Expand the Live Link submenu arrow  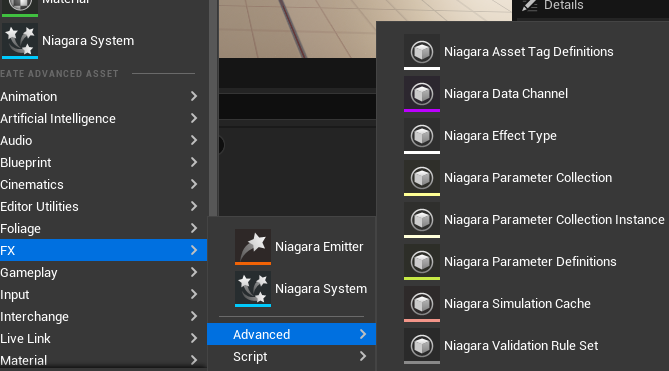click(194, 338)
